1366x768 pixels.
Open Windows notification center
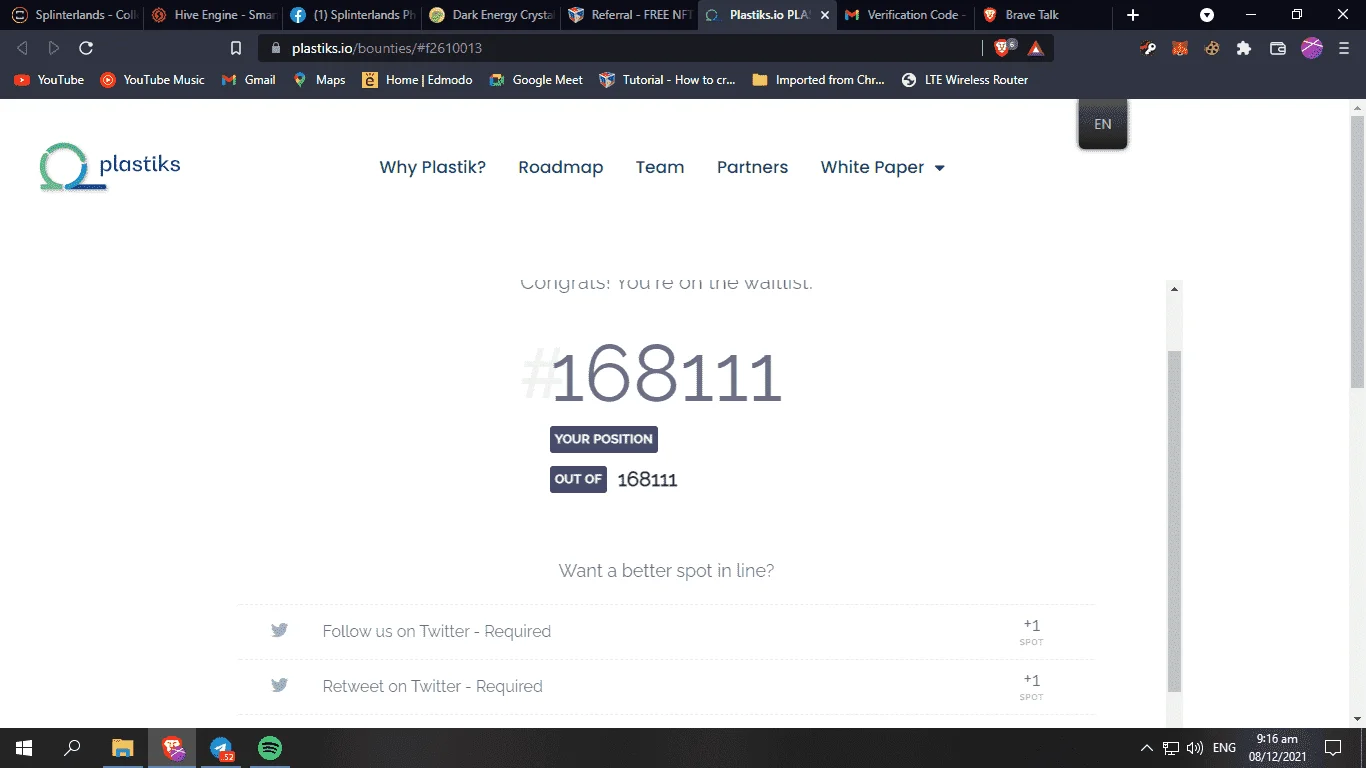1333,748
